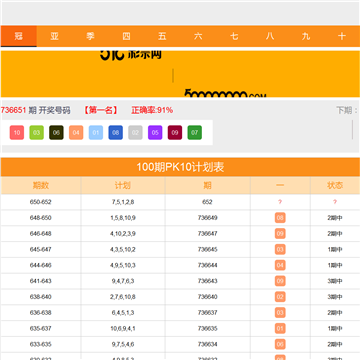Click the dark olive 06 ball
The height and width of the screenshot is (360, 360).
pos(56,132)
